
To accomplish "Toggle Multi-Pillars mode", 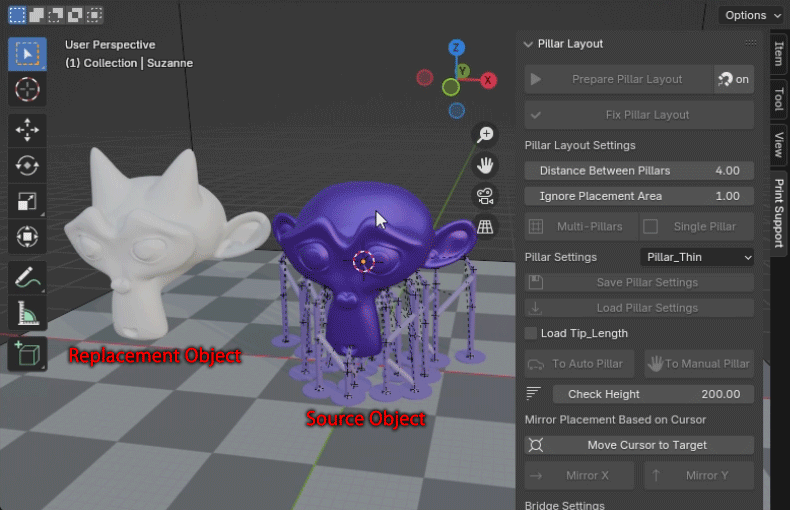I will 581,227.
